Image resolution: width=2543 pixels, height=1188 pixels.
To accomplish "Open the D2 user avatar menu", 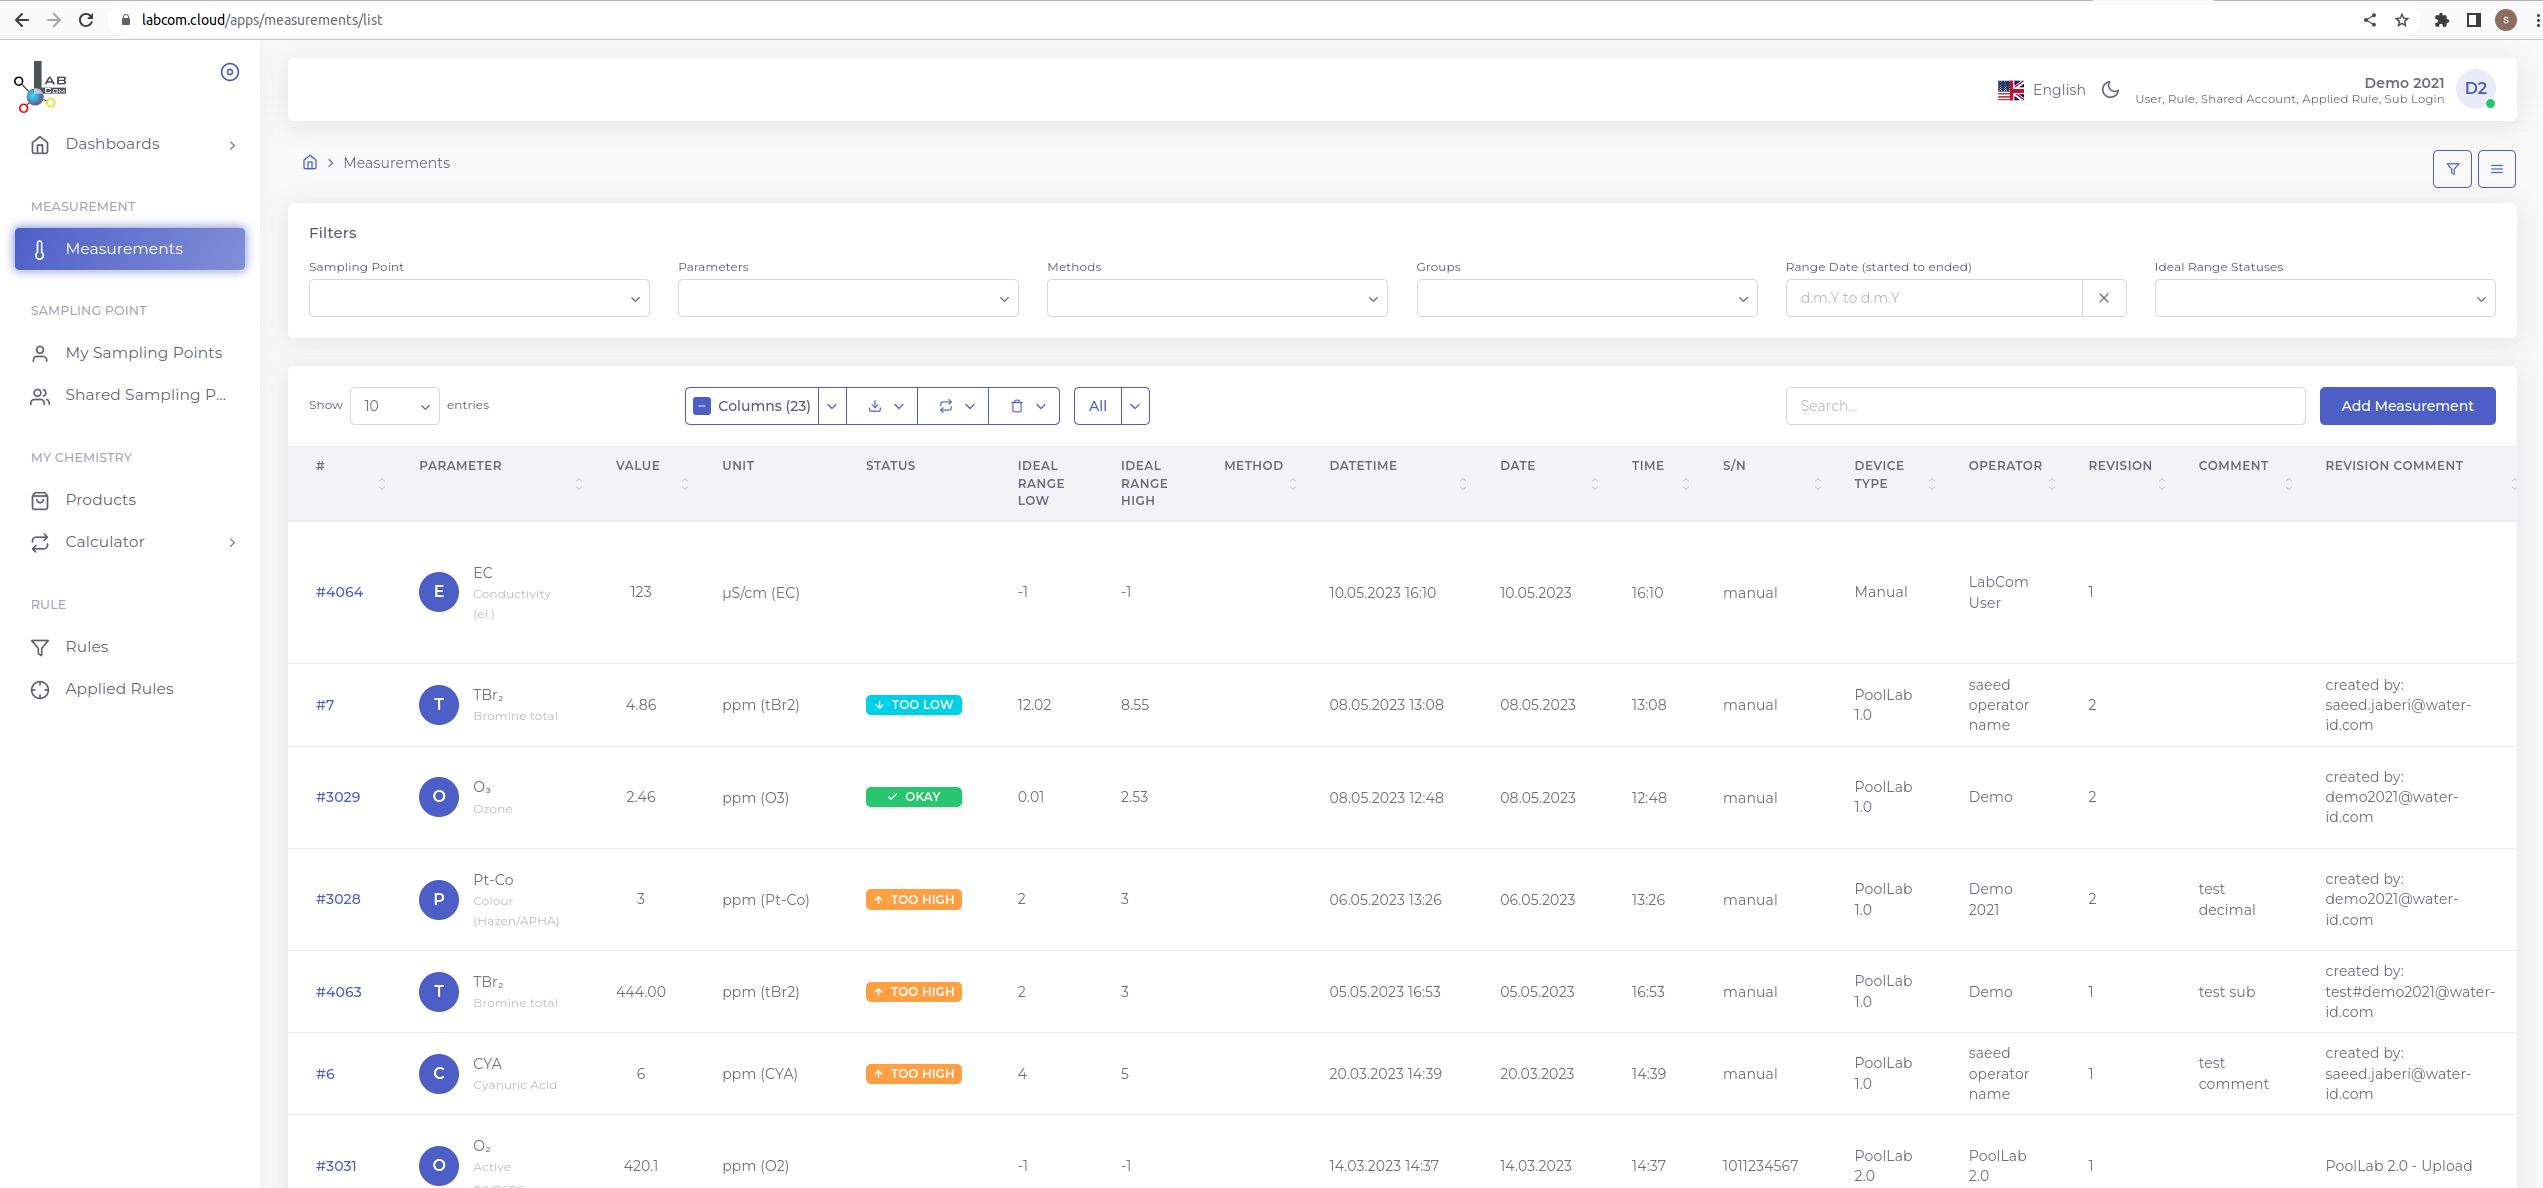I will (2476, 89).
